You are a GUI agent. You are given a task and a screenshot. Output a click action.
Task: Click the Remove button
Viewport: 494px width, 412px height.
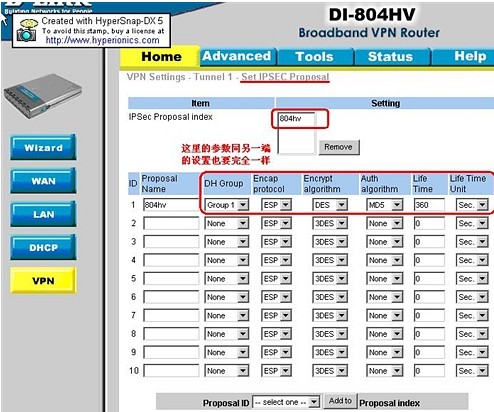[x=339, y=147]
